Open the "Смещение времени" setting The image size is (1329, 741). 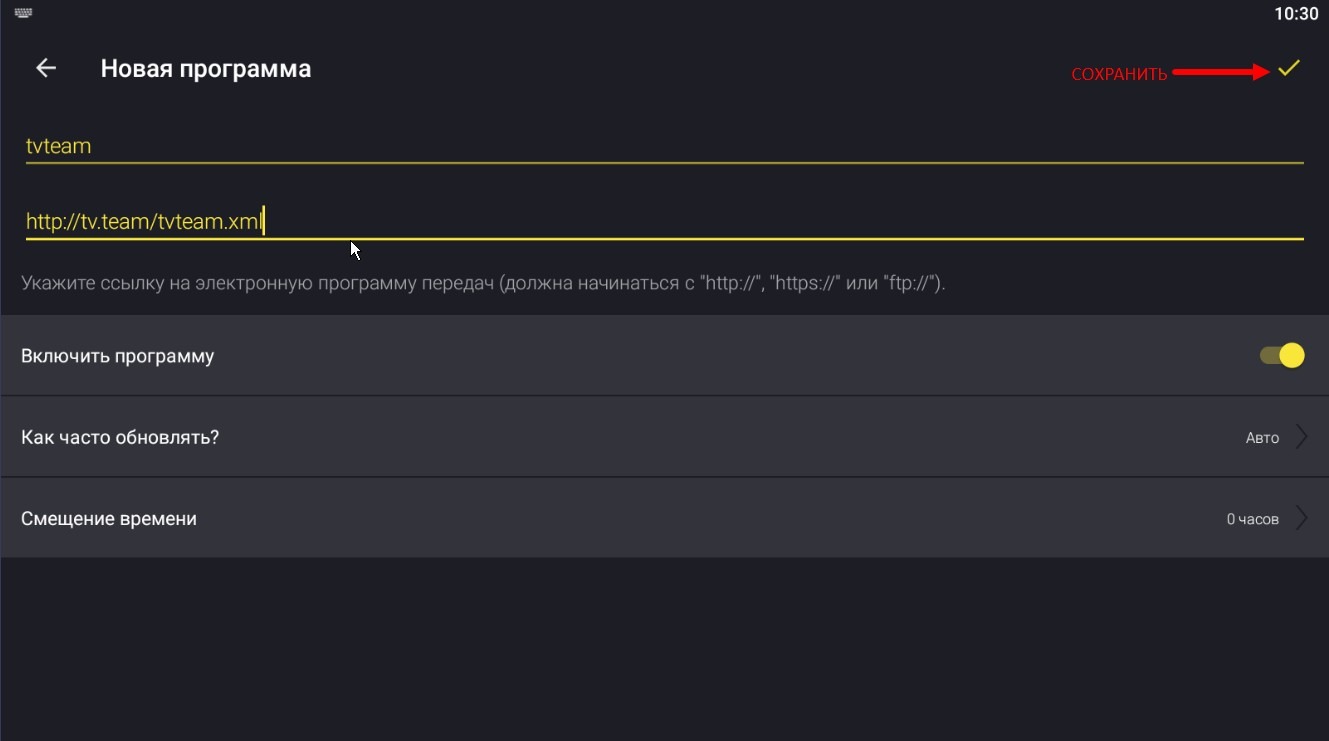109,519
